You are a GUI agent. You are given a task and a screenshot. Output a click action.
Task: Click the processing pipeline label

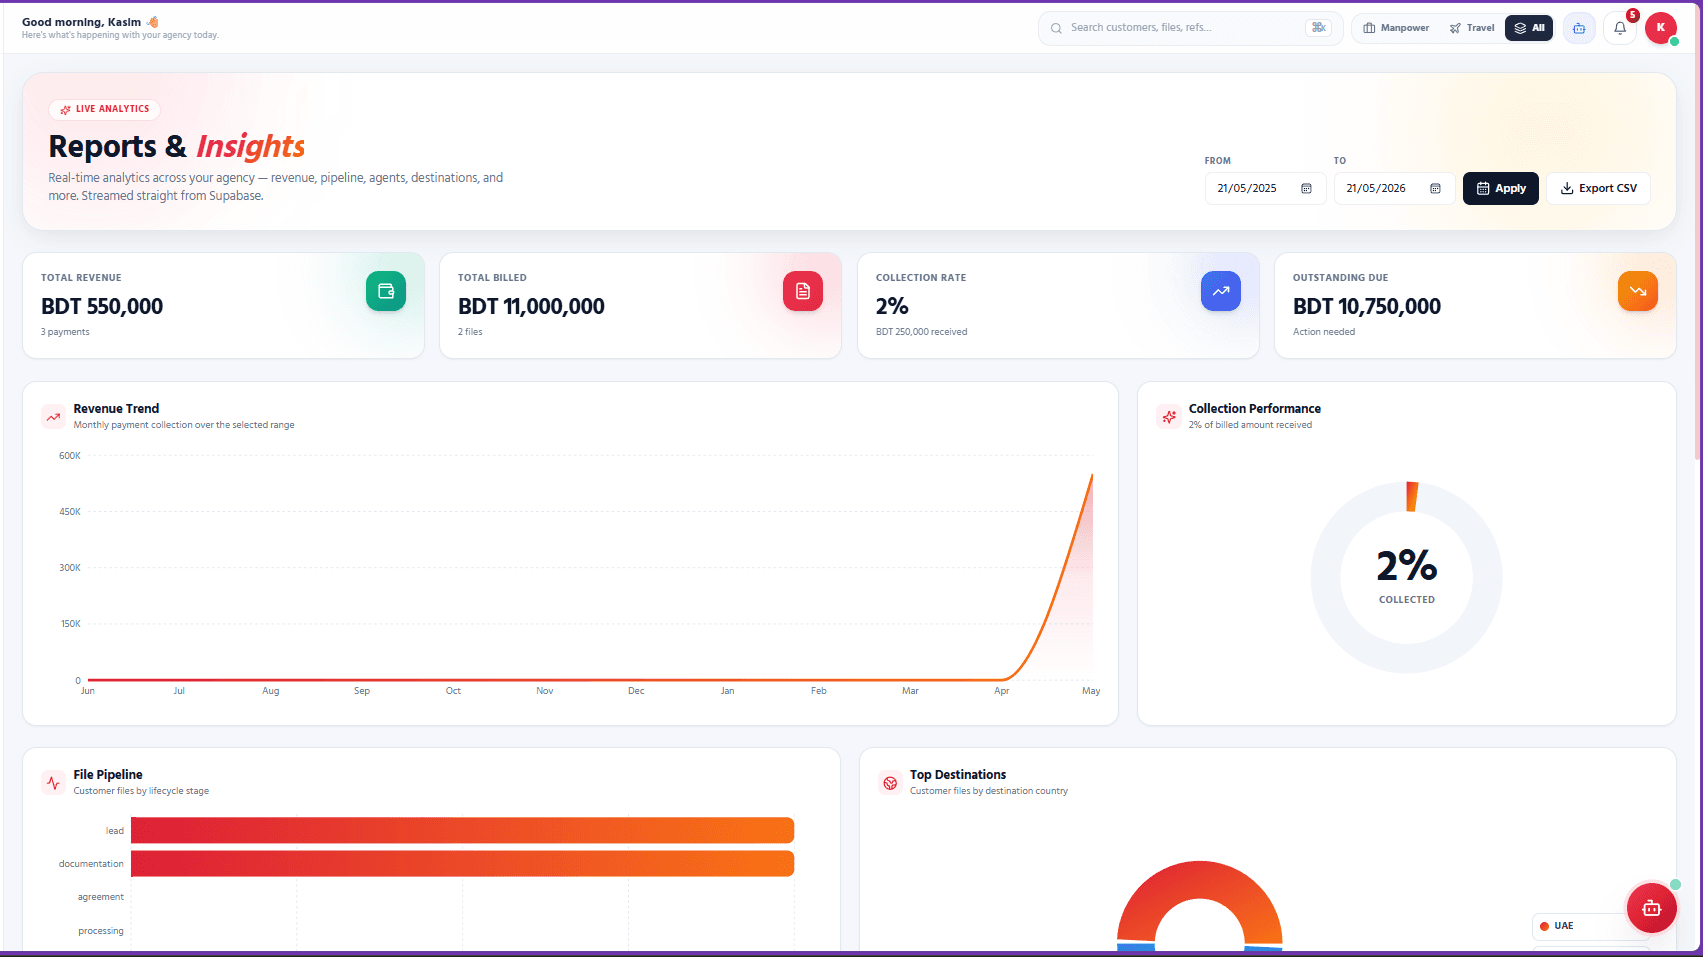[x=101, y=931]
